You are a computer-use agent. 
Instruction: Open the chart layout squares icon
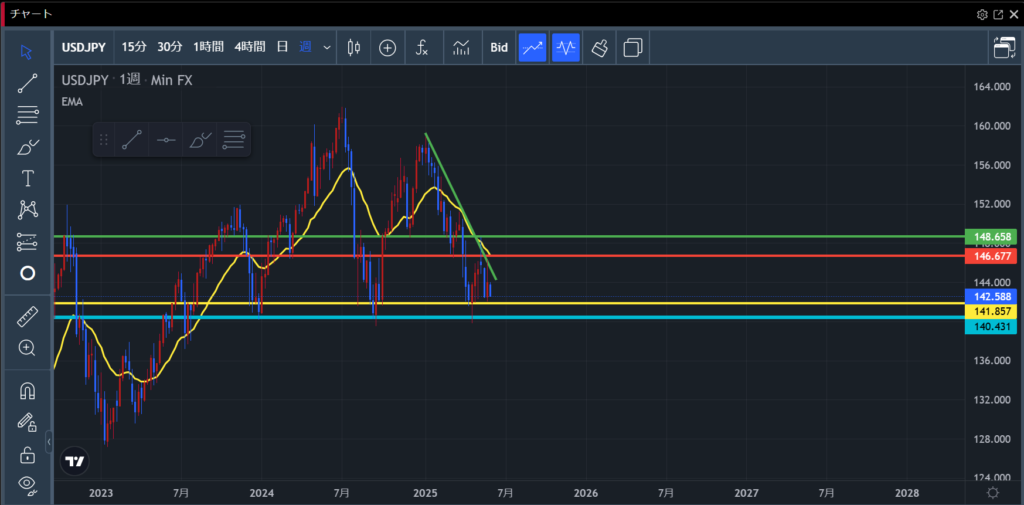pyautogui.click(x=633, y=47)
